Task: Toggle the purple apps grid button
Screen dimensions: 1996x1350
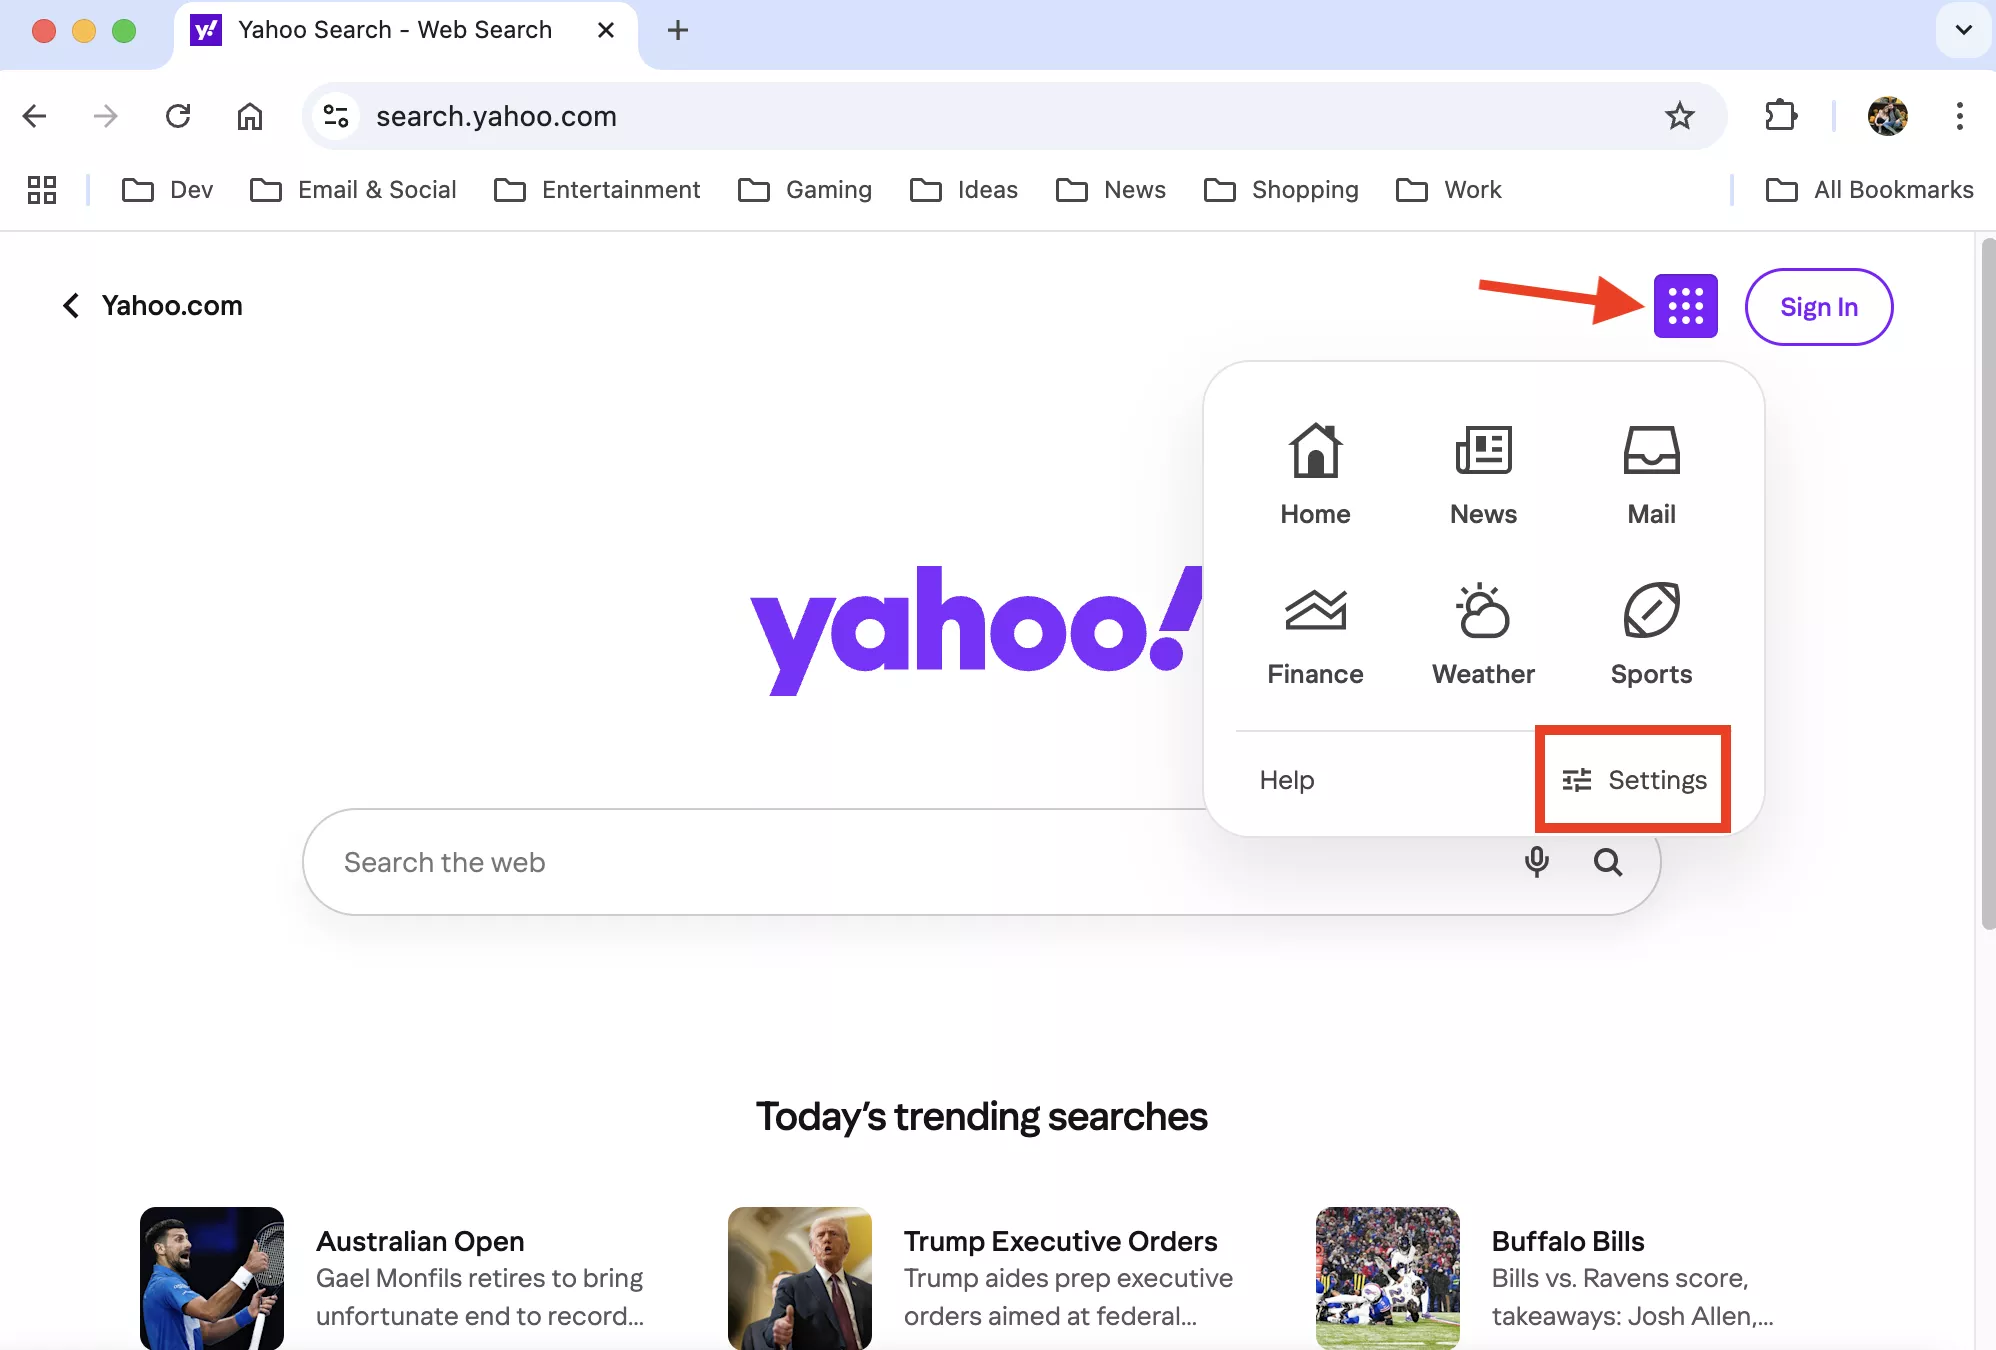Action: tap(1685, 306)
